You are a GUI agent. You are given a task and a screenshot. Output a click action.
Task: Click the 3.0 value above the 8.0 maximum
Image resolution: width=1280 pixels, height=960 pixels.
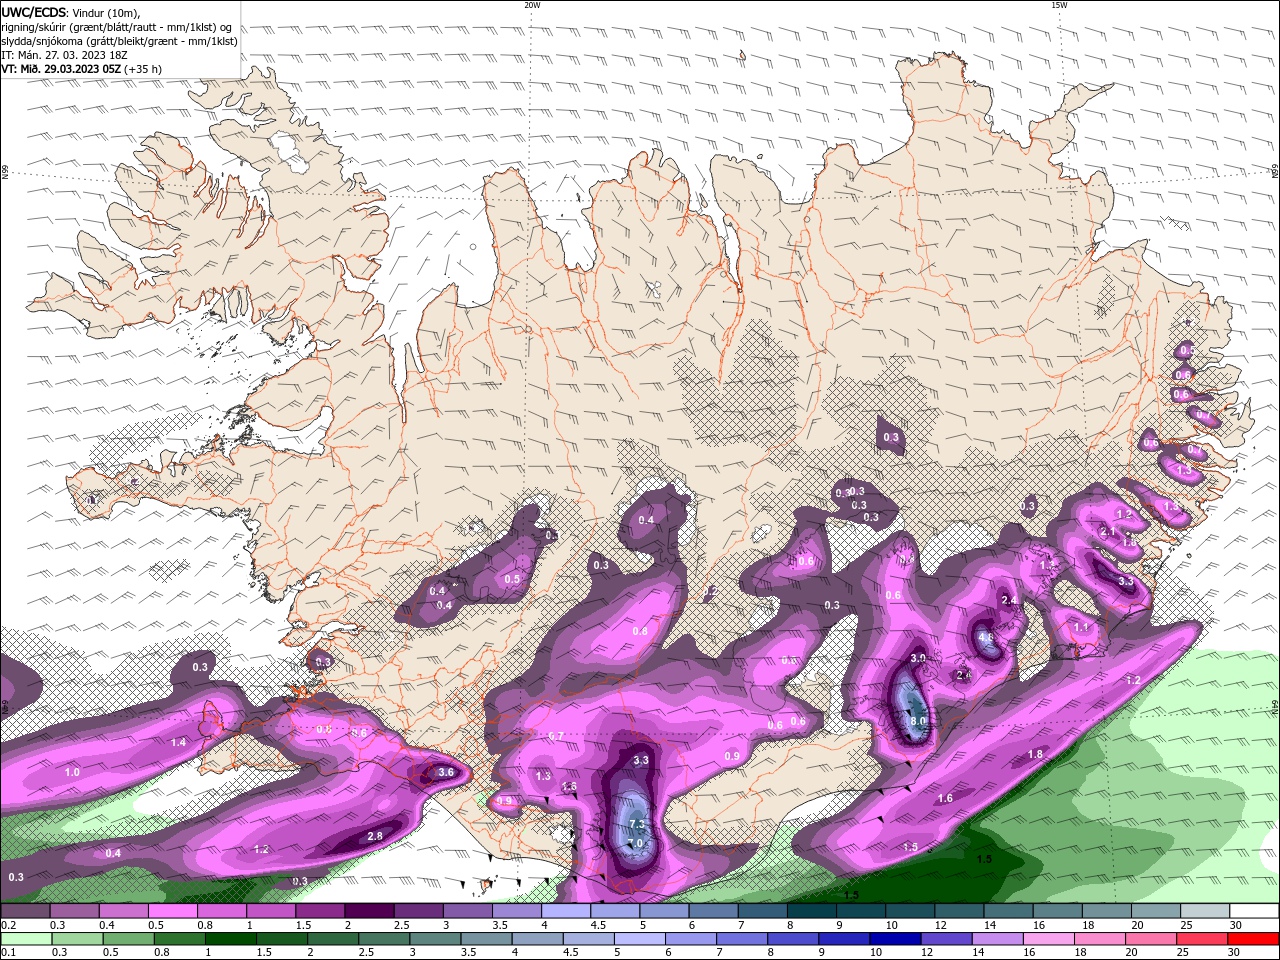[917, 658]
